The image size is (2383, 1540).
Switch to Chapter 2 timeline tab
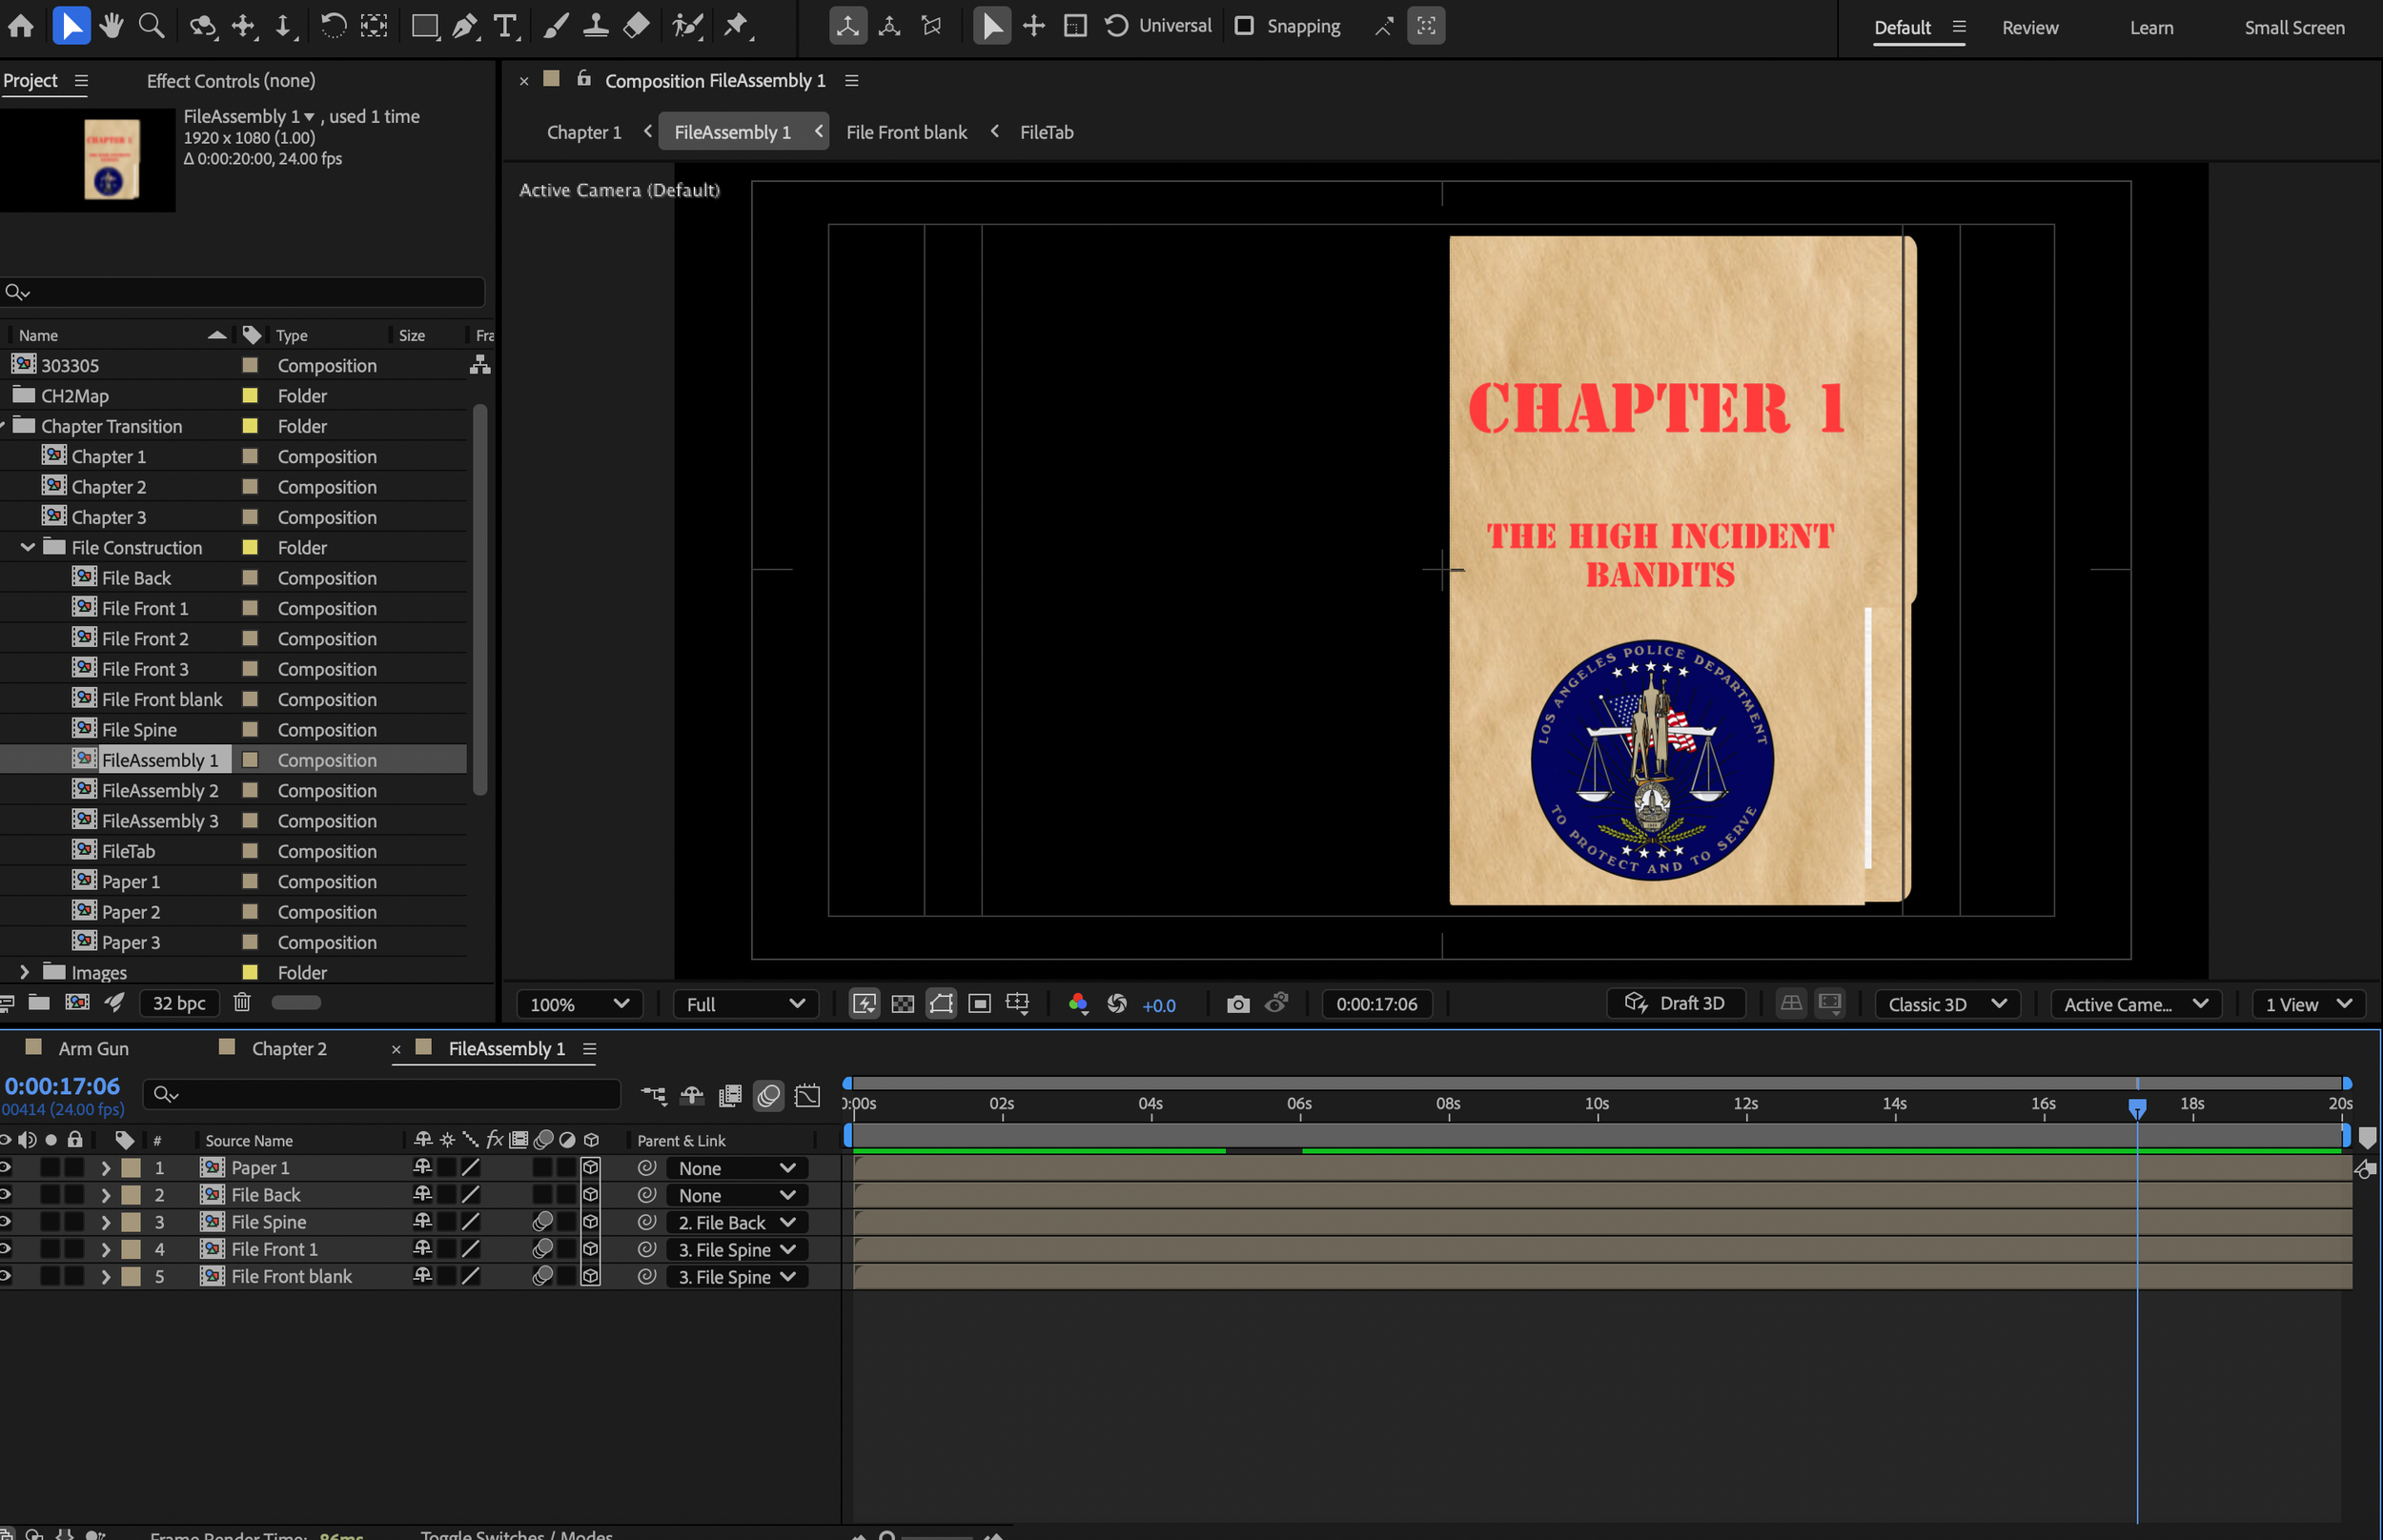pos(289,1048)
